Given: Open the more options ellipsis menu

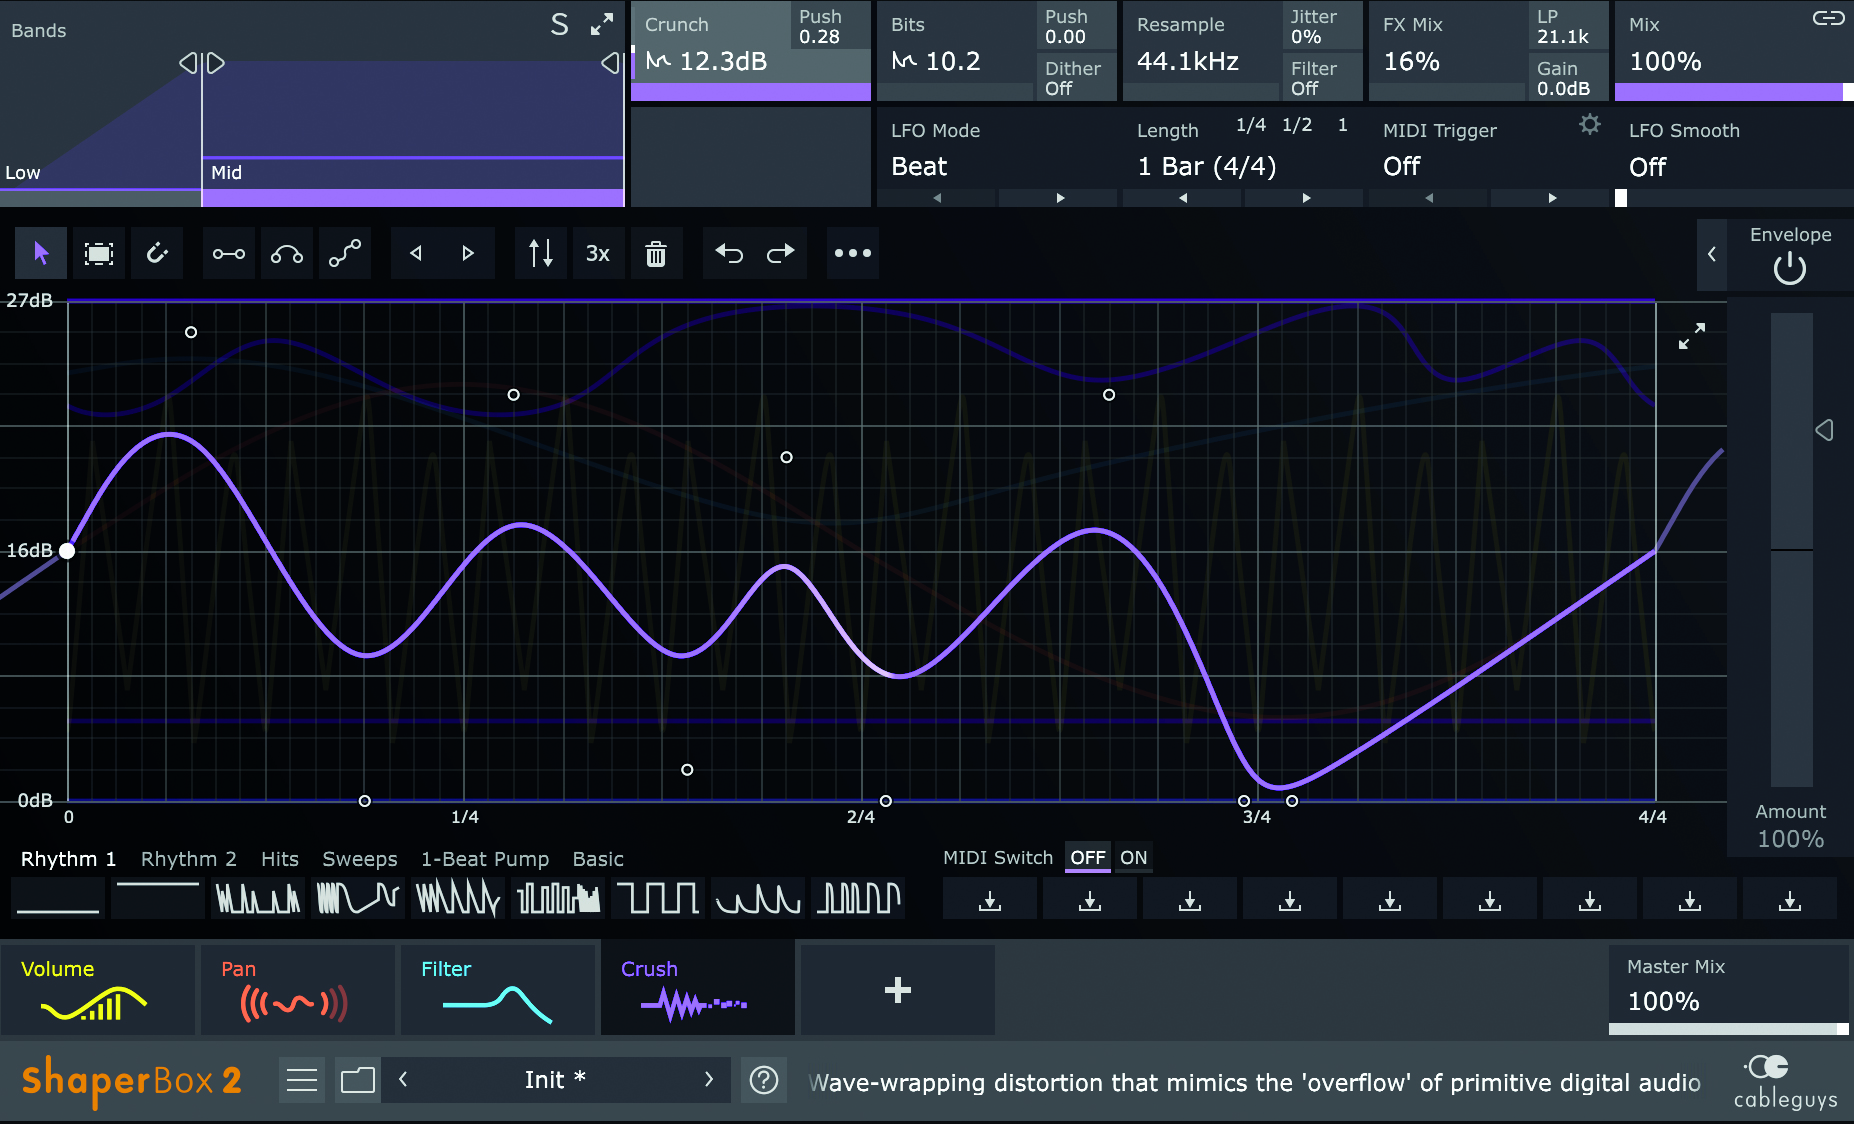Looking at the screenshot, I should pyautogui.click(x=853, y=253).
